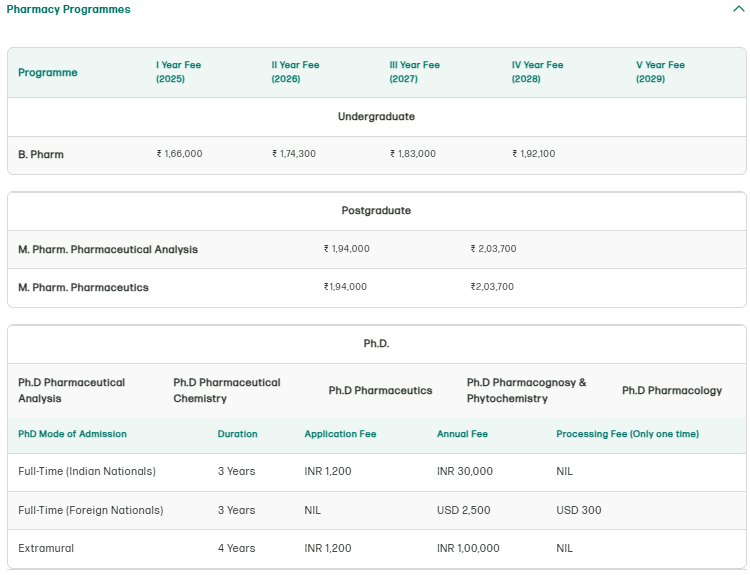The height and width of the screenshot is (575, 750).
Task: Collapse the Pharmacy Programmes section chevron
Action: pyautogui.click(x=738, y=9)
